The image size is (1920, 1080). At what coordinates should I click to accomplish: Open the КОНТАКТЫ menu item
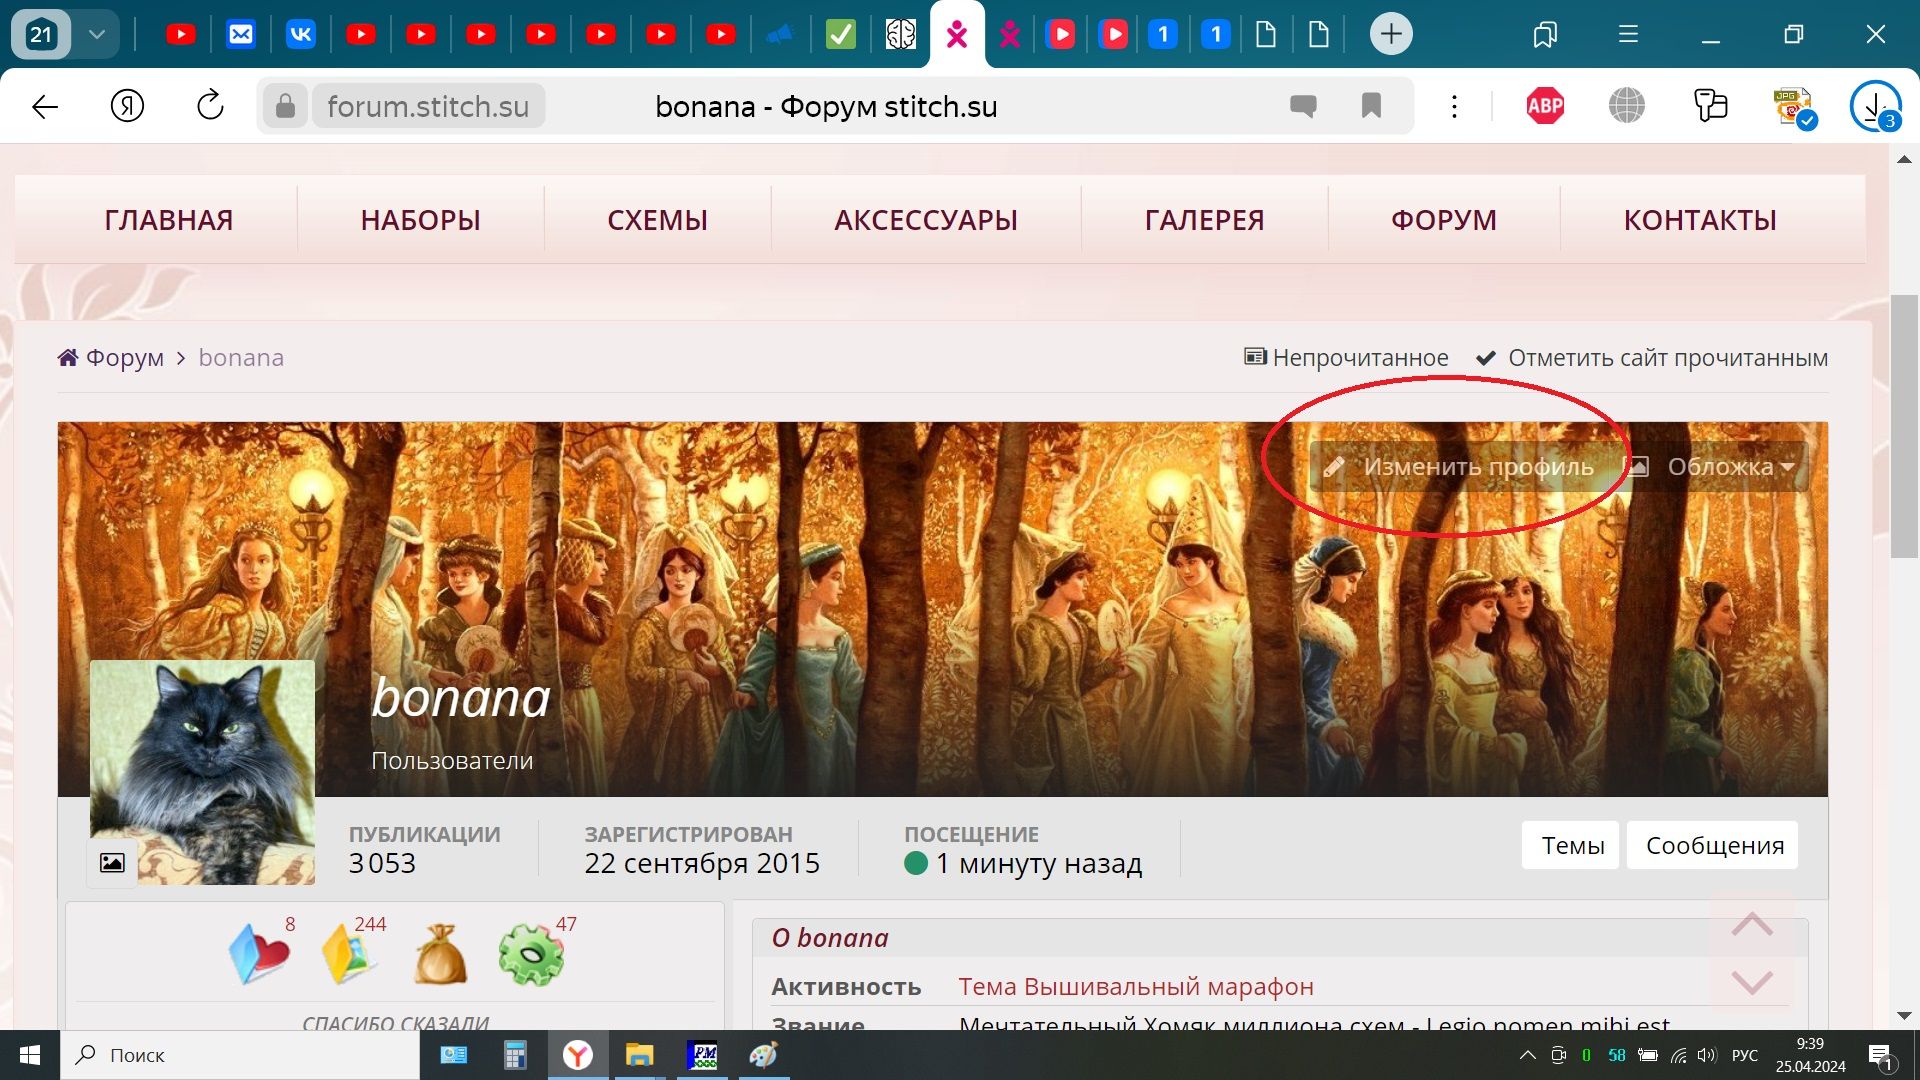(x=1700, y=220)
